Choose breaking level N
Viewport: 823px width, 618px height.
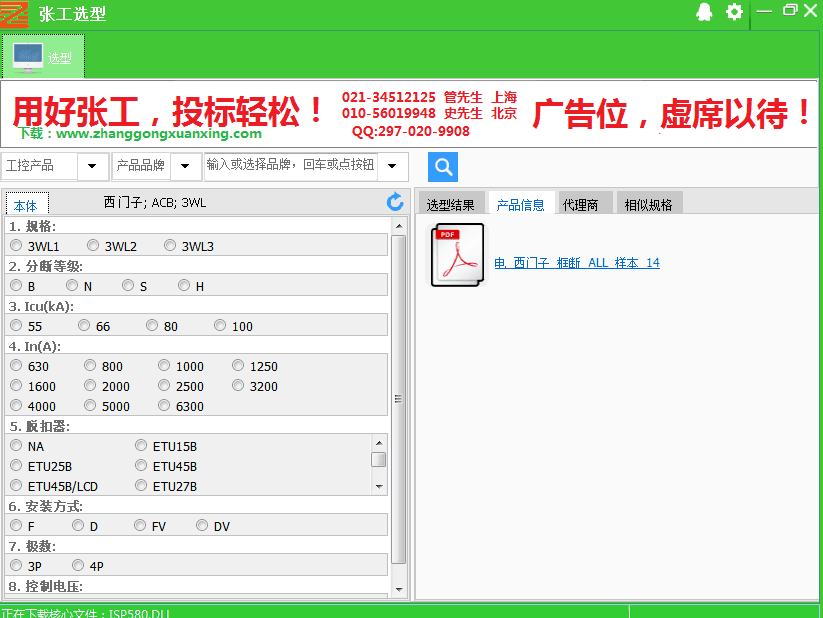click(72, 285)
